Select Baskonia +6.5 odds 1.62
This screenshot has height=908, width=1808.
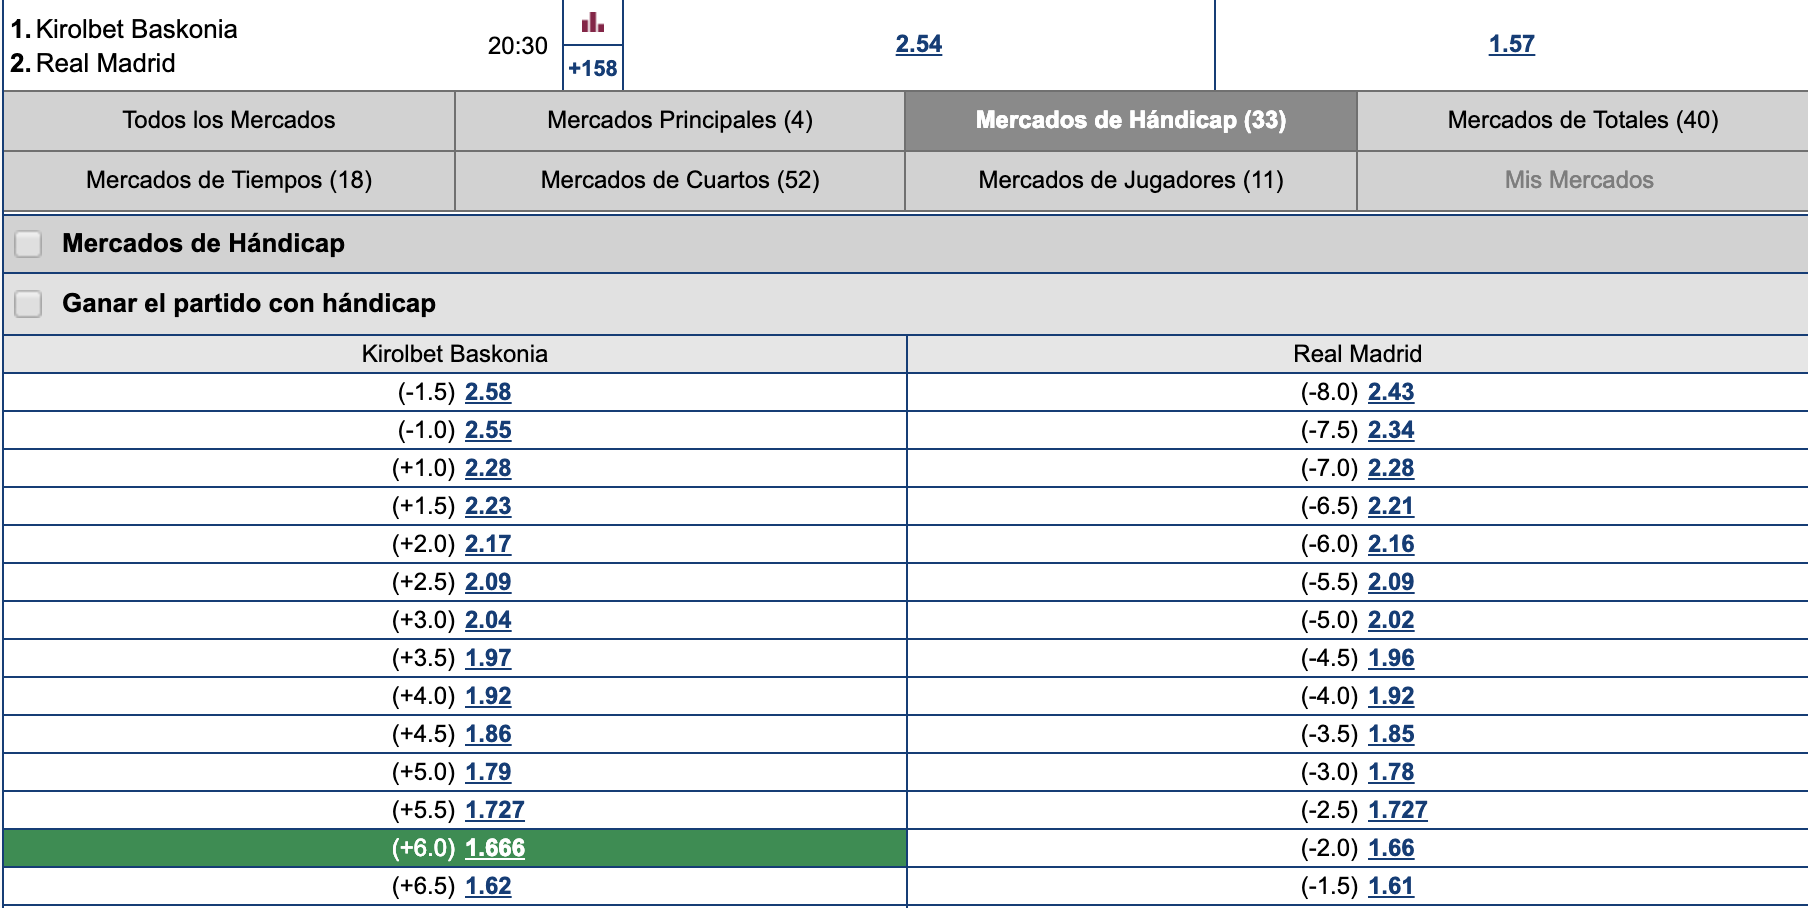[x=488, y=886]
